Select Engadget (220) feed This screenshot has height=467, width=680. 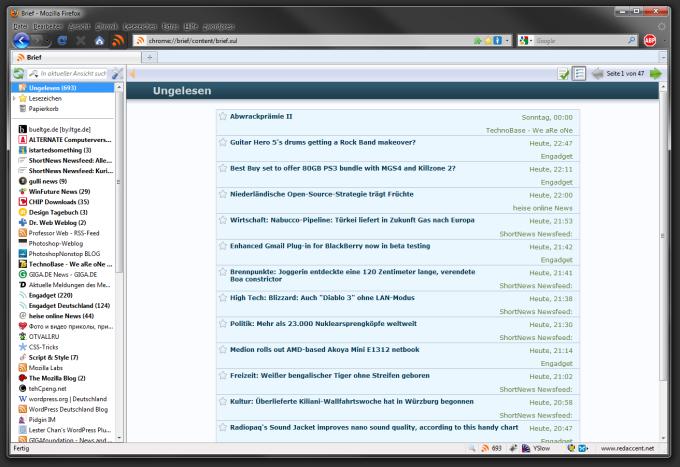50,295
